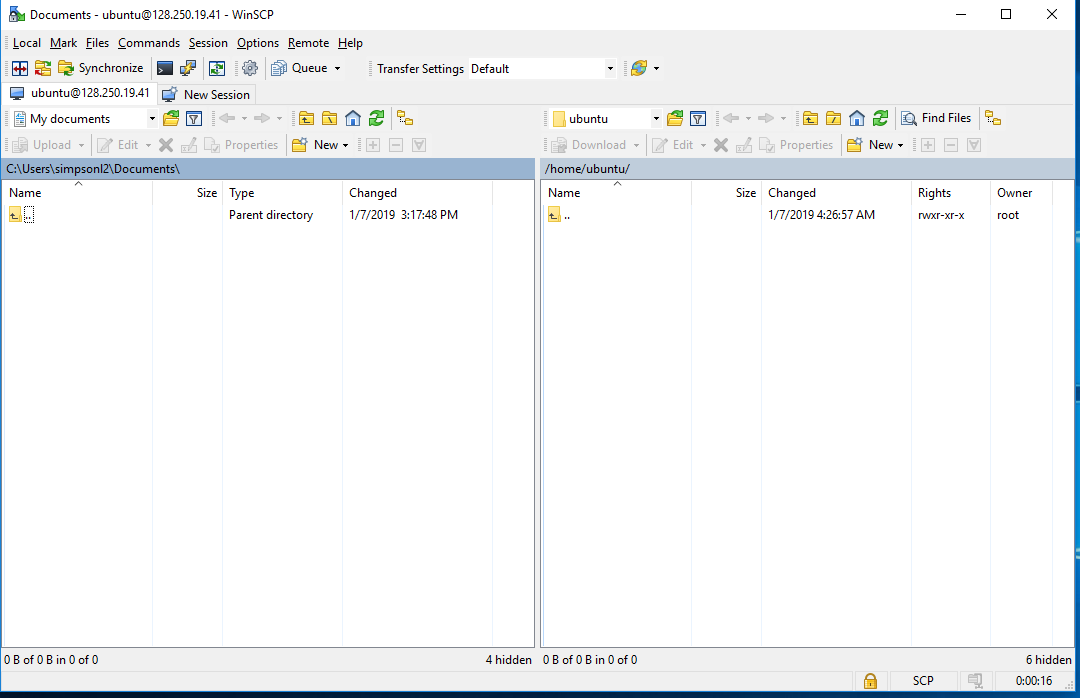Toggle the remote directory tree icon
Image resolution: width=1080 pixels, height=698 pixels.
click(993, 118)
